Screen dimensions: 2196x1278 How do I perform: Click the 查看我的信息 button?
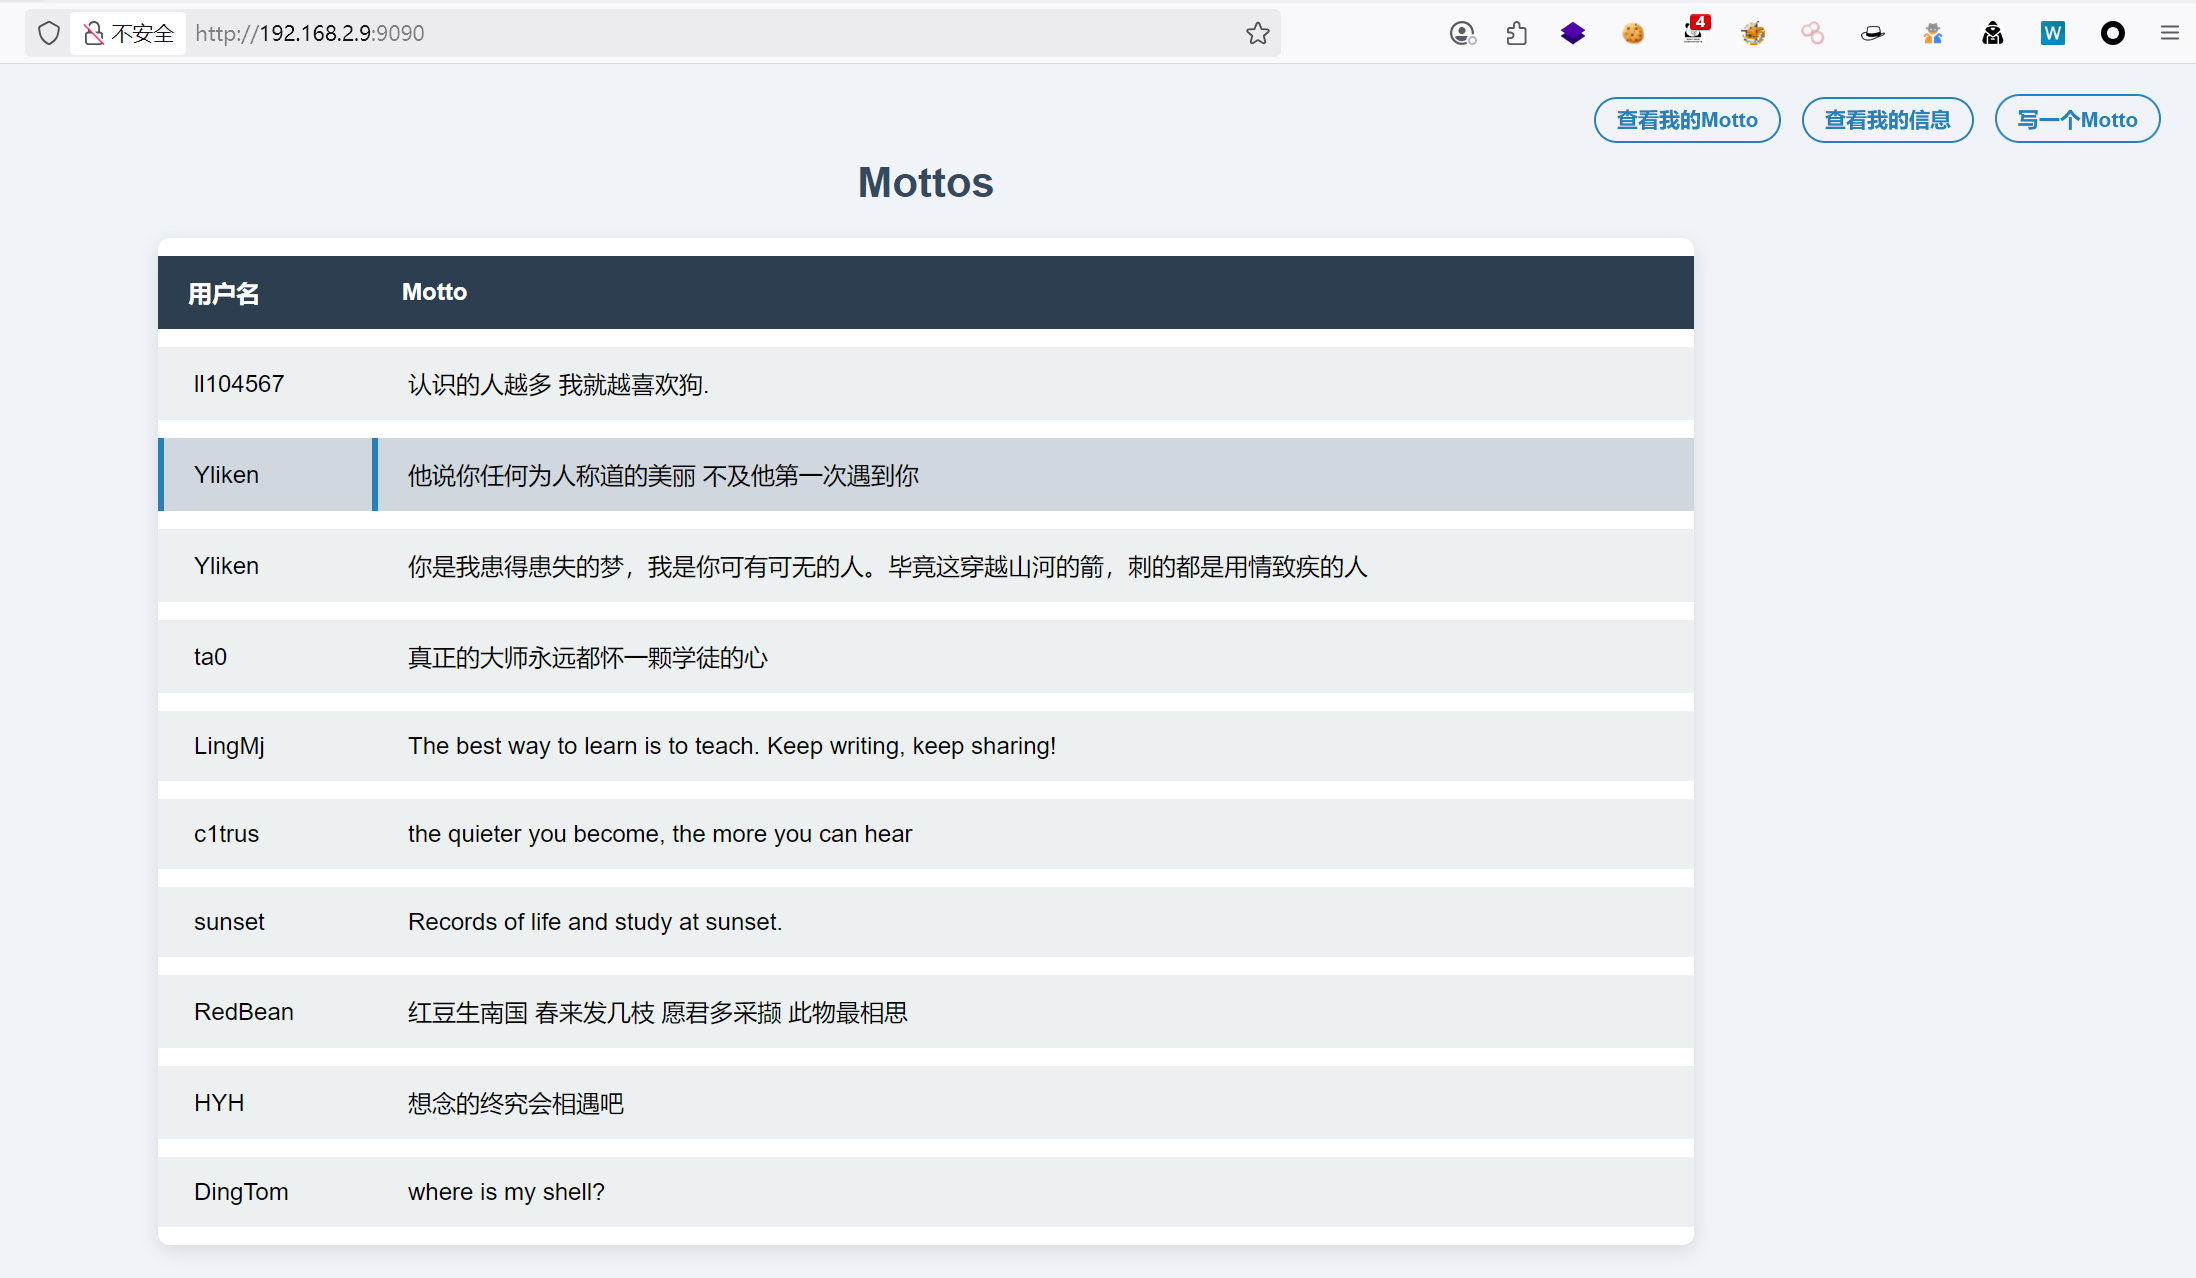click(x=1886, y=120)
